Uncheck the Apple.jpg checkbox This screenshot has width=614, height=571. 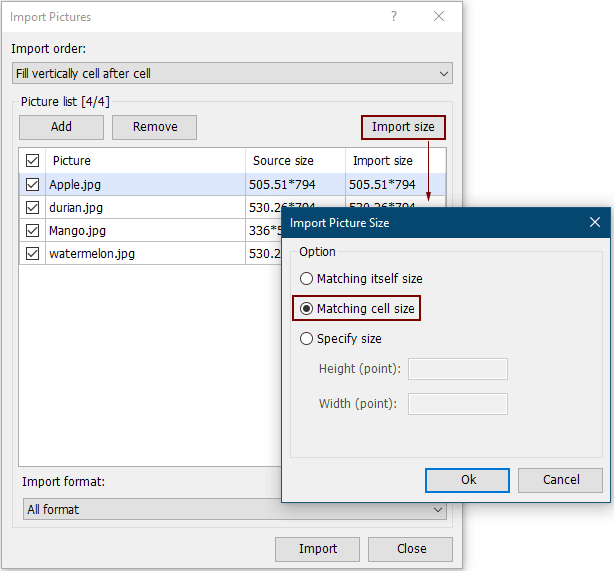click(33, 184)
